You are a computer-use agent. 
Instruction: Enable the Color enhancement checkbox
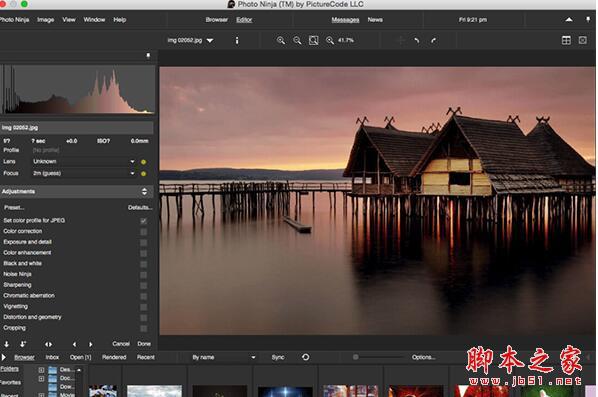coord(143,253)
